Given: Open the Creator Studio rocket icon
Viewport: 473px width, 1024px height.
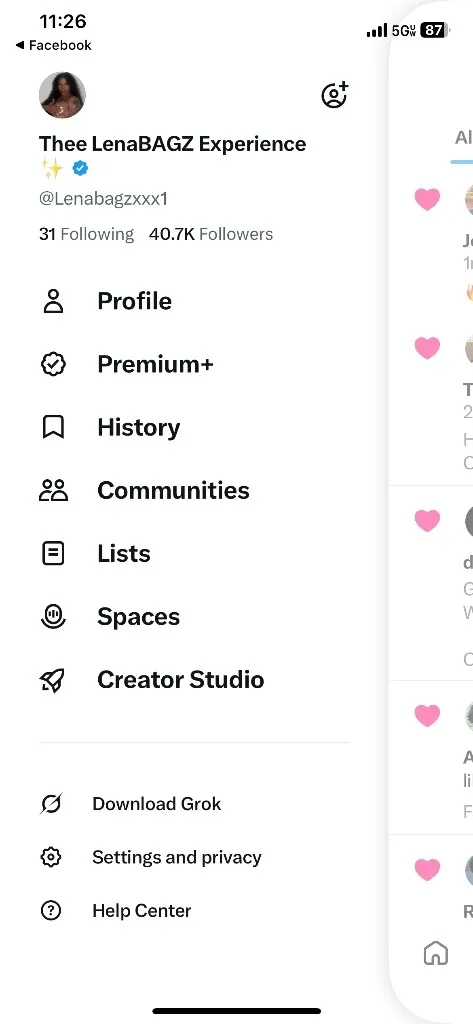Looking at the screenshot, I should (x=53, y=680).
